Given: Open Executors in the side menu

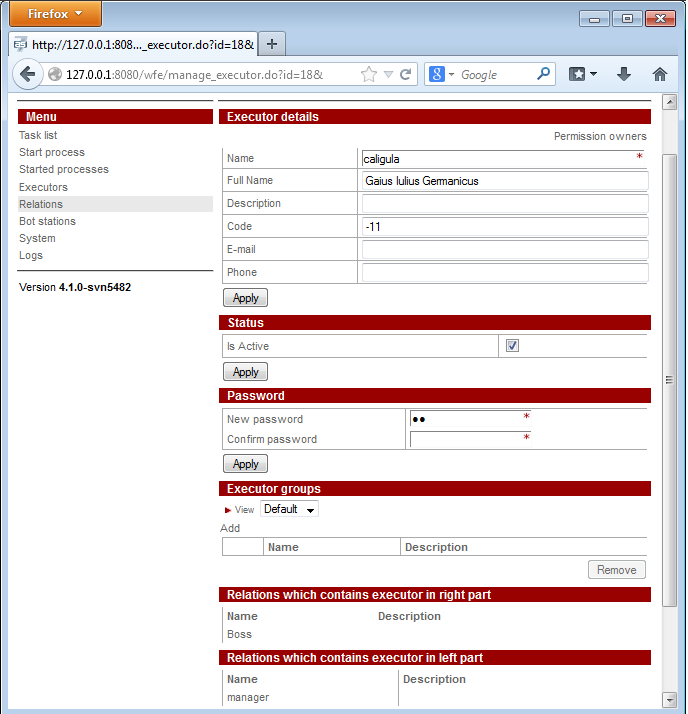Looking at the screenshot, I should pyautogui.click(x=43, y=187).
